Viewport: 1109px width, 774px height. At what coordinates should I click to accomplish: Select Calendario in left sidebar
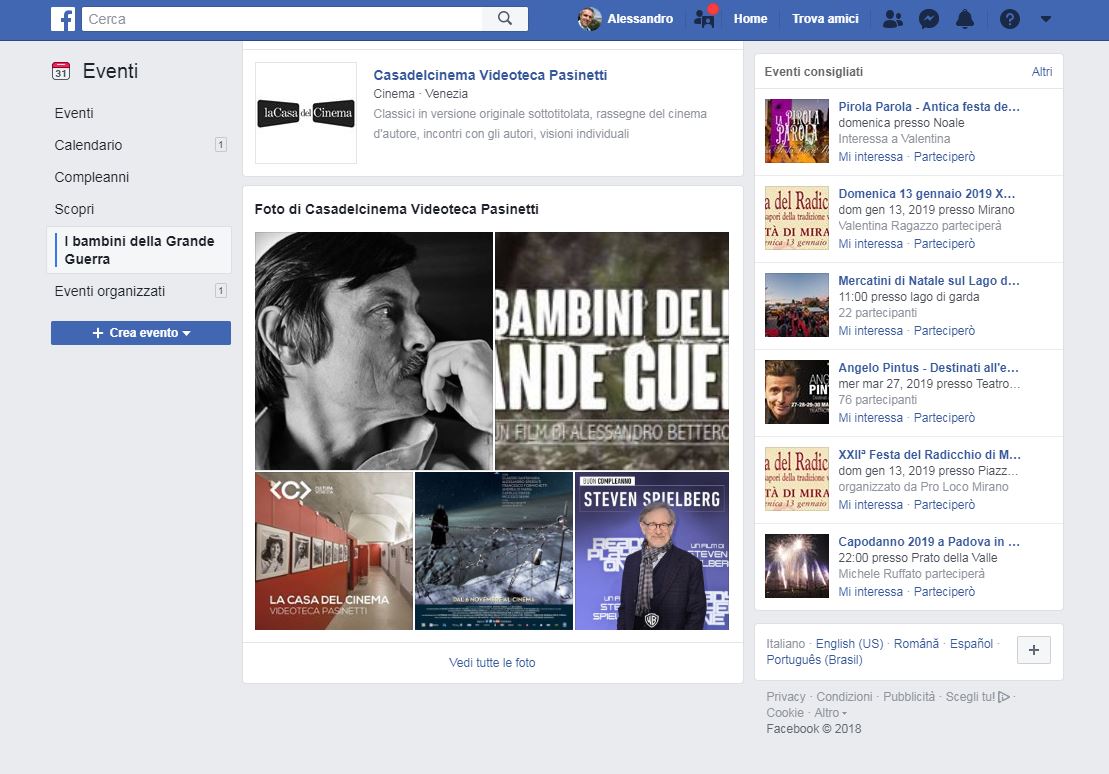[88, 145]
